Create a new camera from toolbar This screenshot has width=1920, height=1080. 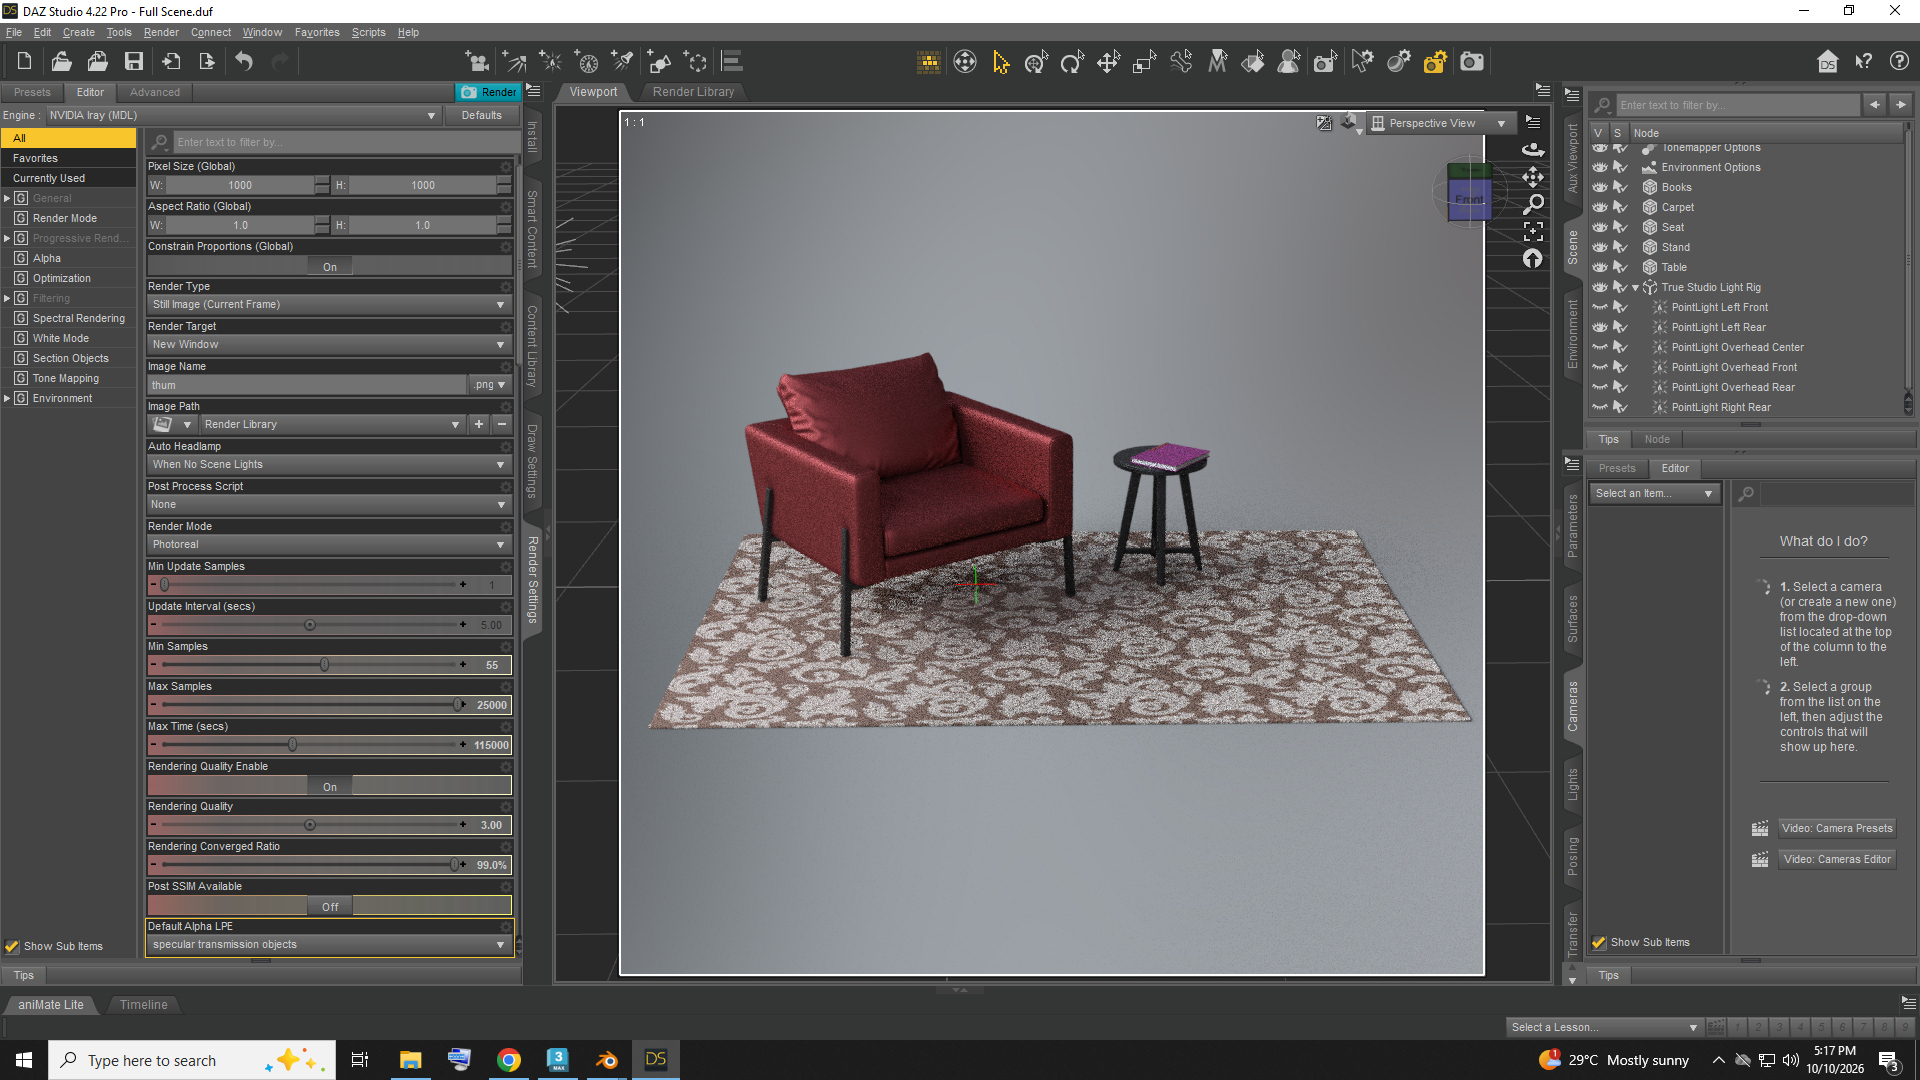[477, 62]
